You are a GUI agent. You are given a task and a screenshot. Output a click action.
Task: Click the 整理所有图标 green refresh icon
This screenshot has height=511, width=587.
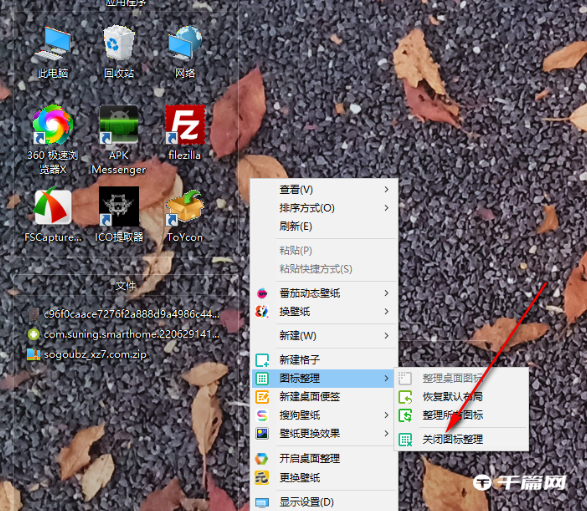point(405,415)
